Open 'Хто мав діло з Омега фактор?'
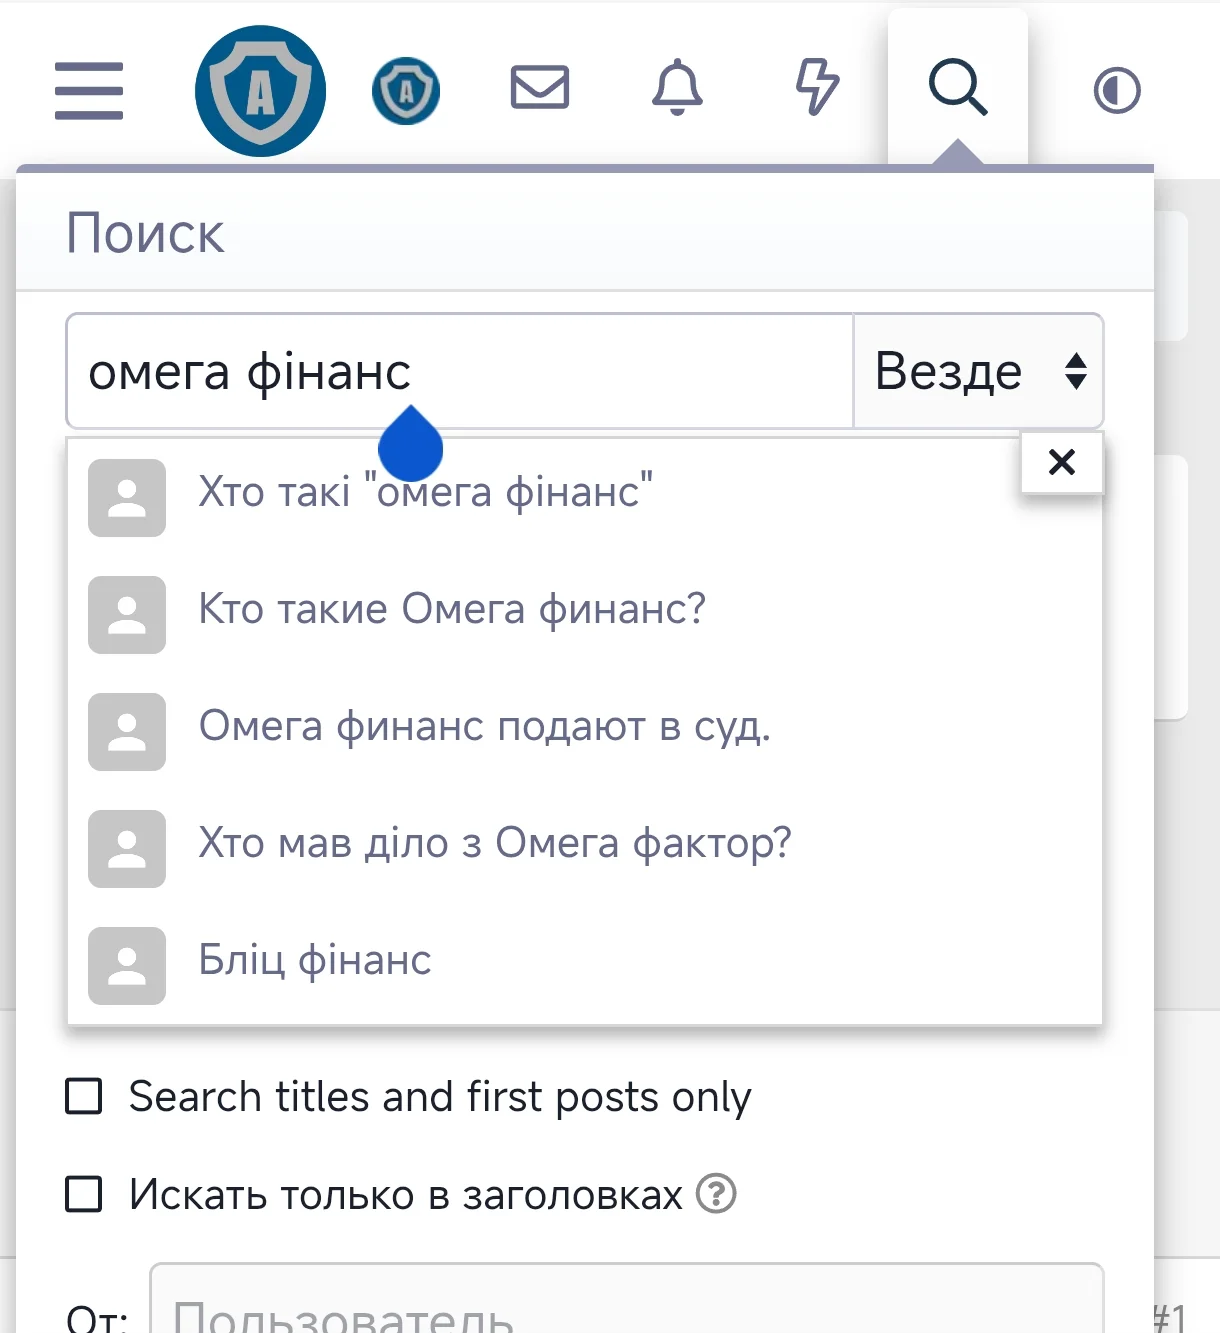This screenshot has height=1333, width=1220. tap(494, 843)
